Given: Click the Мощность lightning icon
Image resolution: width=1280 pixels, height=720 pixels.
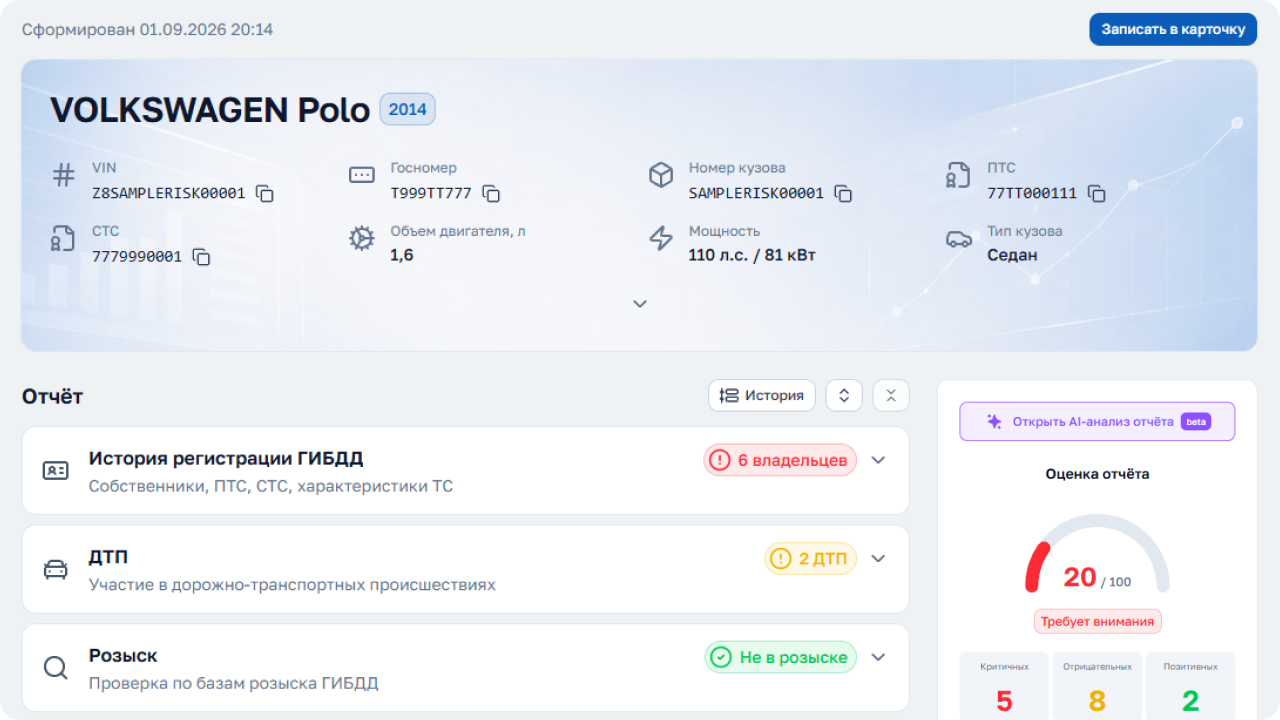Looking at the screenshot, I should coord(660,239).
